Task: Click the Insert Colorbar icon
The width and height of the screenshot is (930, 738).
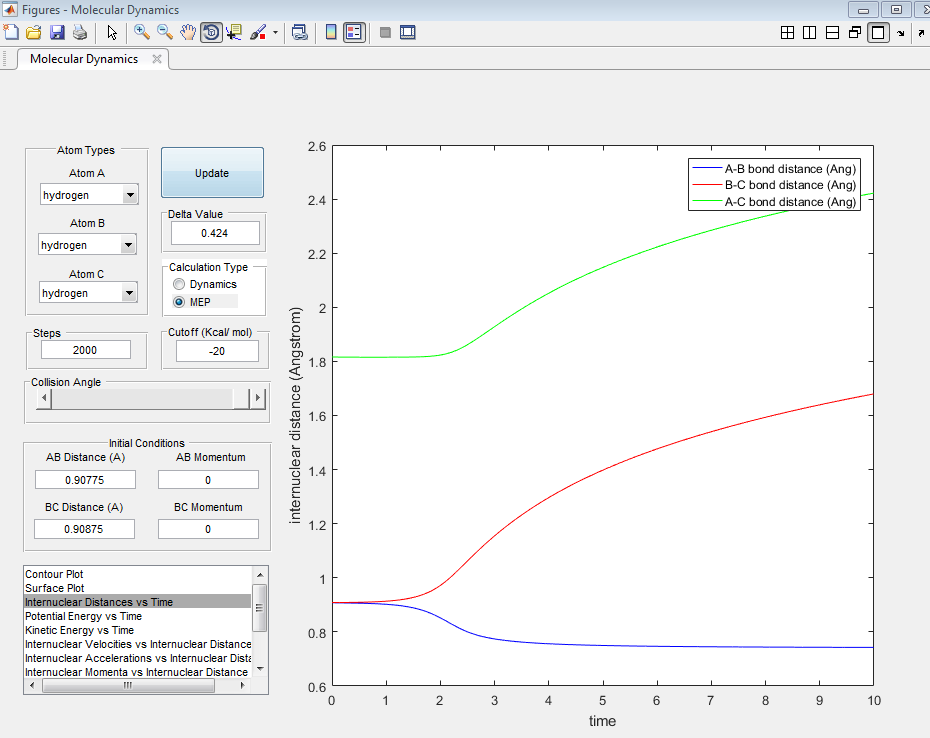Action: 330,32
